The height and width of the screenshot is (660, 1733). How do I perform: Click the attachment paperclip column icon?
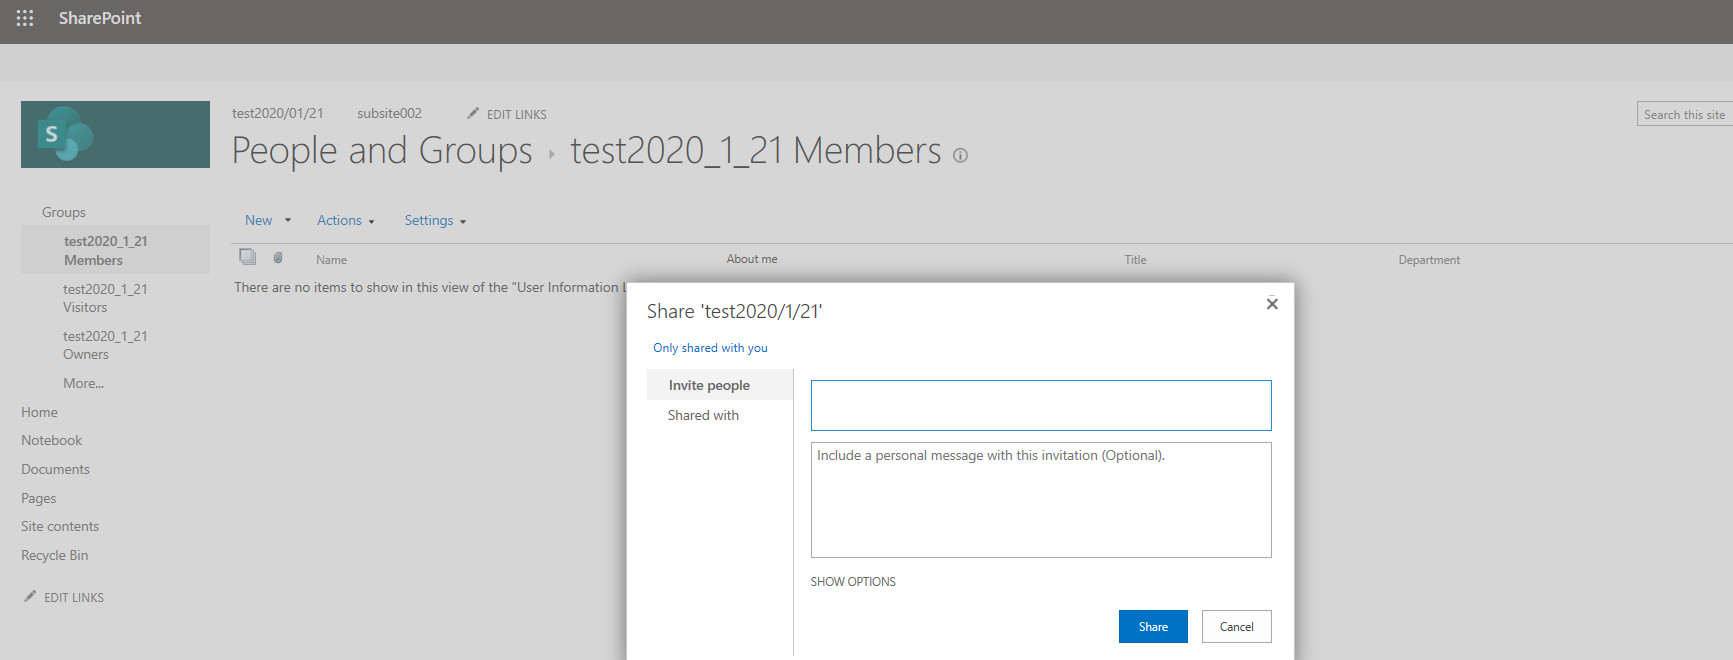coord(278,258)
